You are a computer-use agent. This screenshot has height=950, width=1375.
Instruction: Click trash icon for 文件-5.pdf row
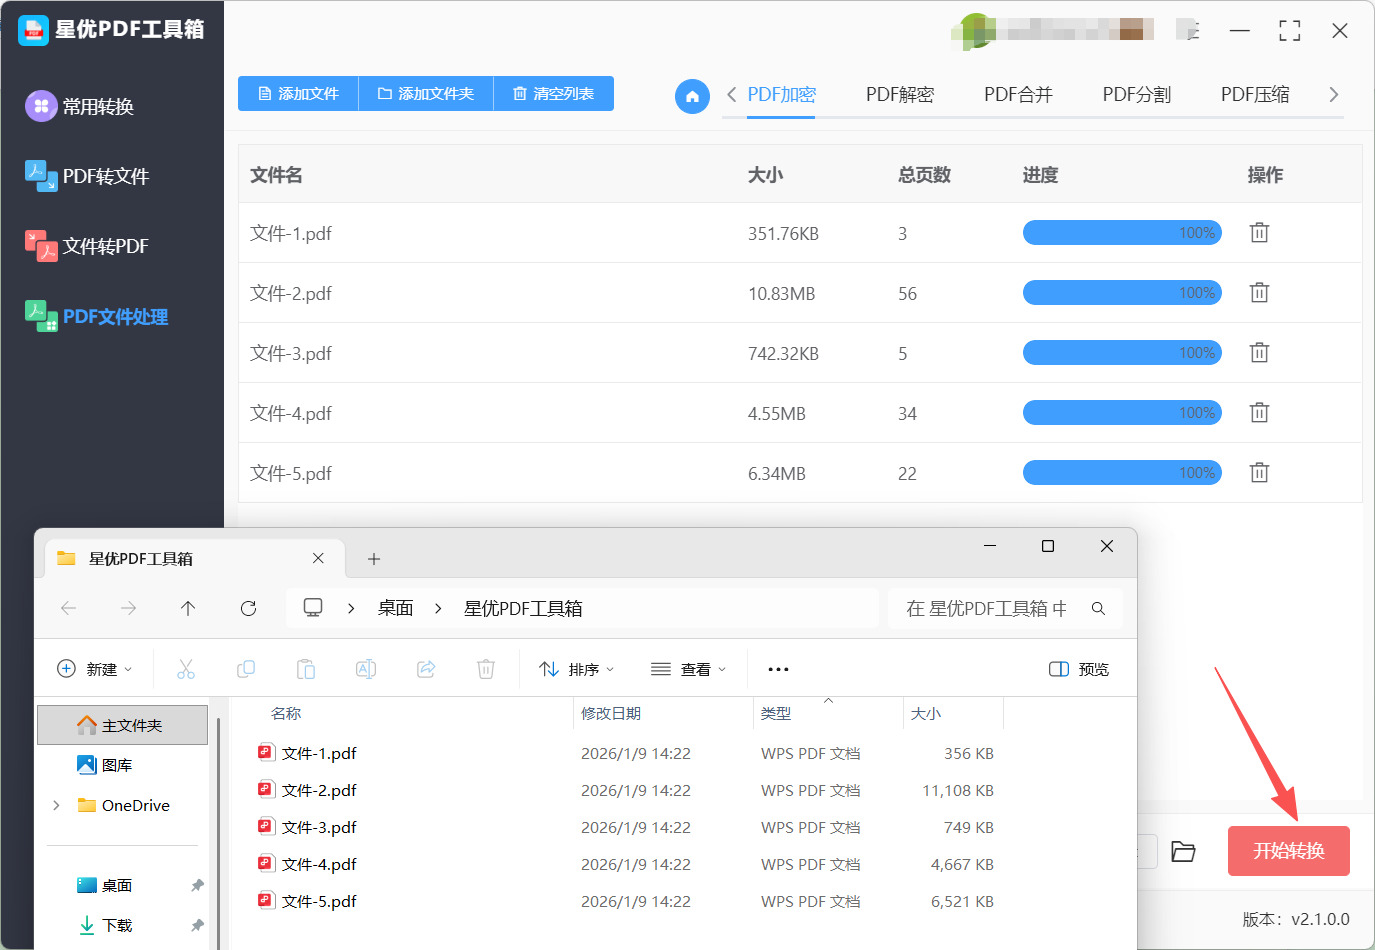tap(1259, 473)
